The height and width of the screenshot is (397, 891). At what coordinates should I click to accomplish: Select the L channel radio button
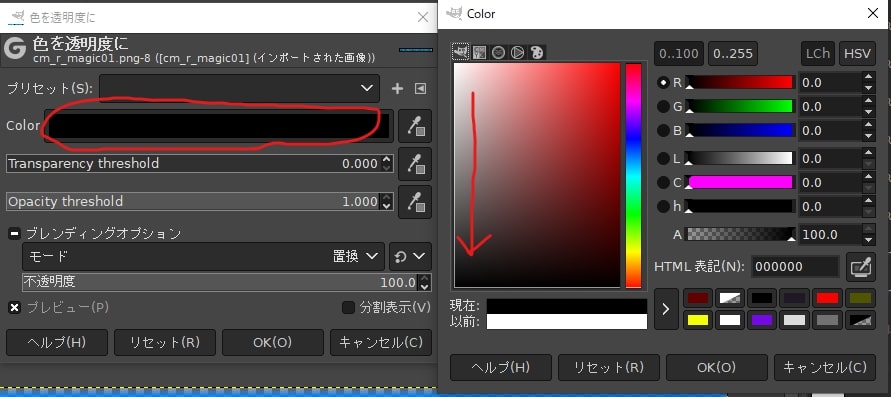point(663,158)
